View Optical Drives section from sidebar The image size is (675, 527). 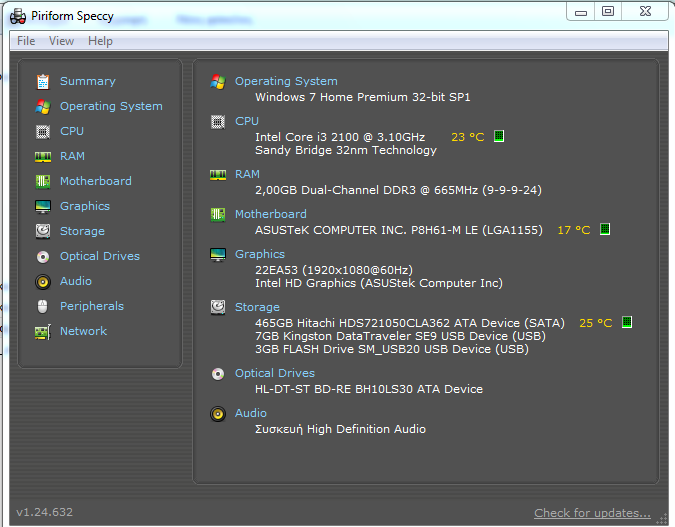point(100,256)
